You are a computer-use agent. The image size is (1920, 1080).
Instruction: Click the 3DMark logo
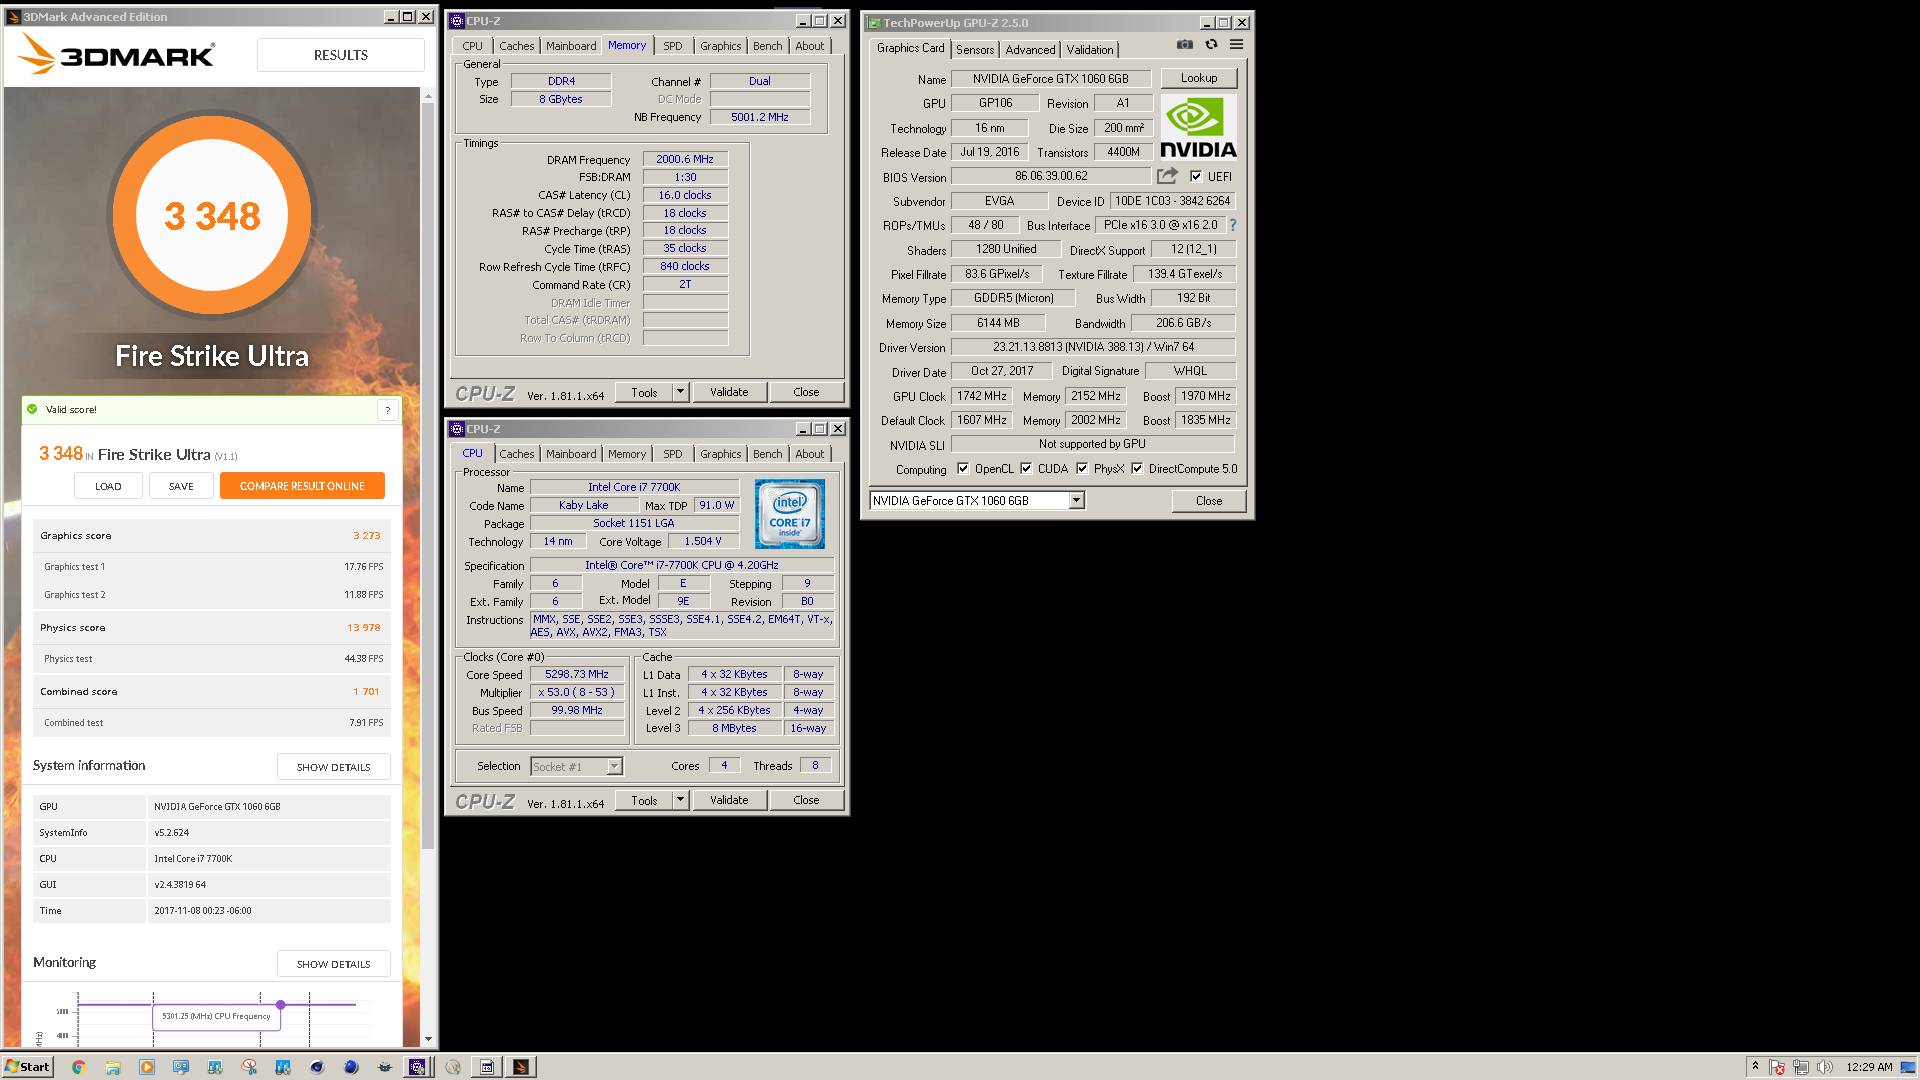(116, 53)
